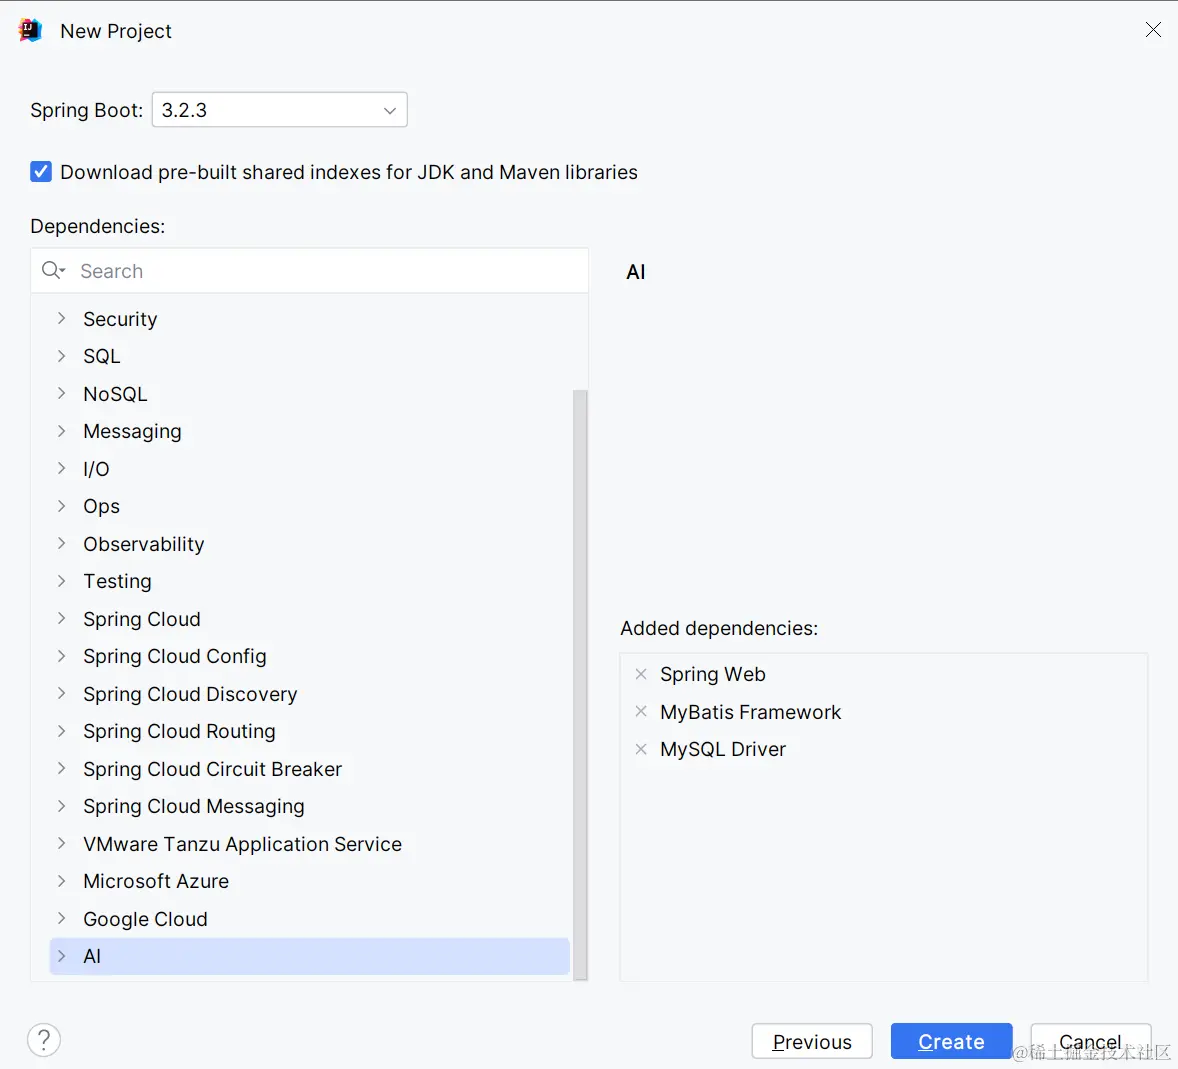Viewport: 1178px width, 1069px height.
Task: Click the Cancel button
Action: [1090, 1041]
